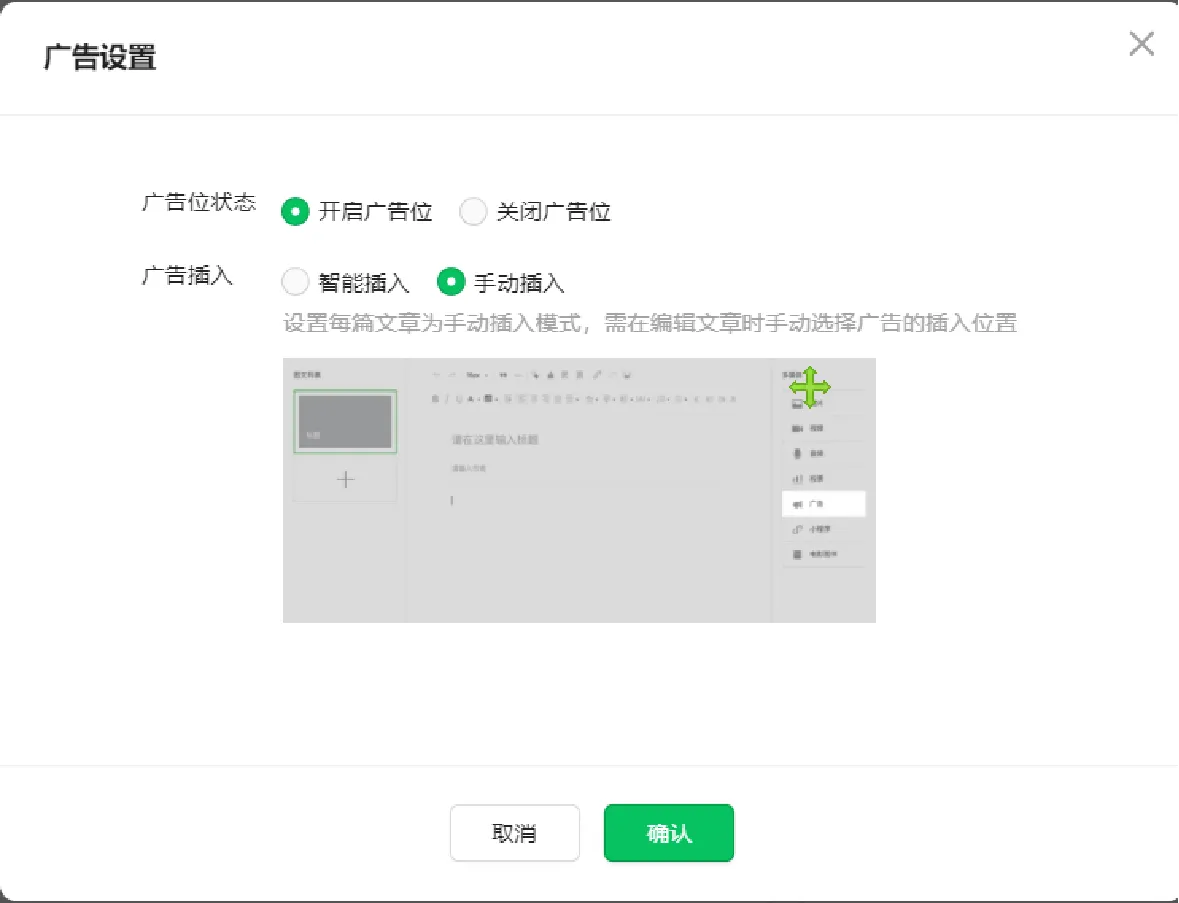The width and height of the screenshot is (1179, 903).
Task: Click the Bold icon in the editor toolbar
Action: [x=436, y=399]
